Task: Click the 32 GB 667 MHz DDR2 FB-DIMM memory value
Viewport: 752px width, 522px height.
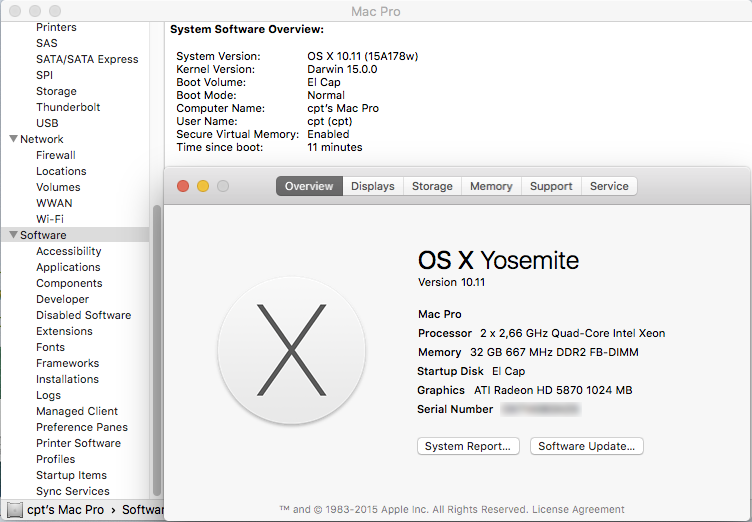Action: point(554,352)
